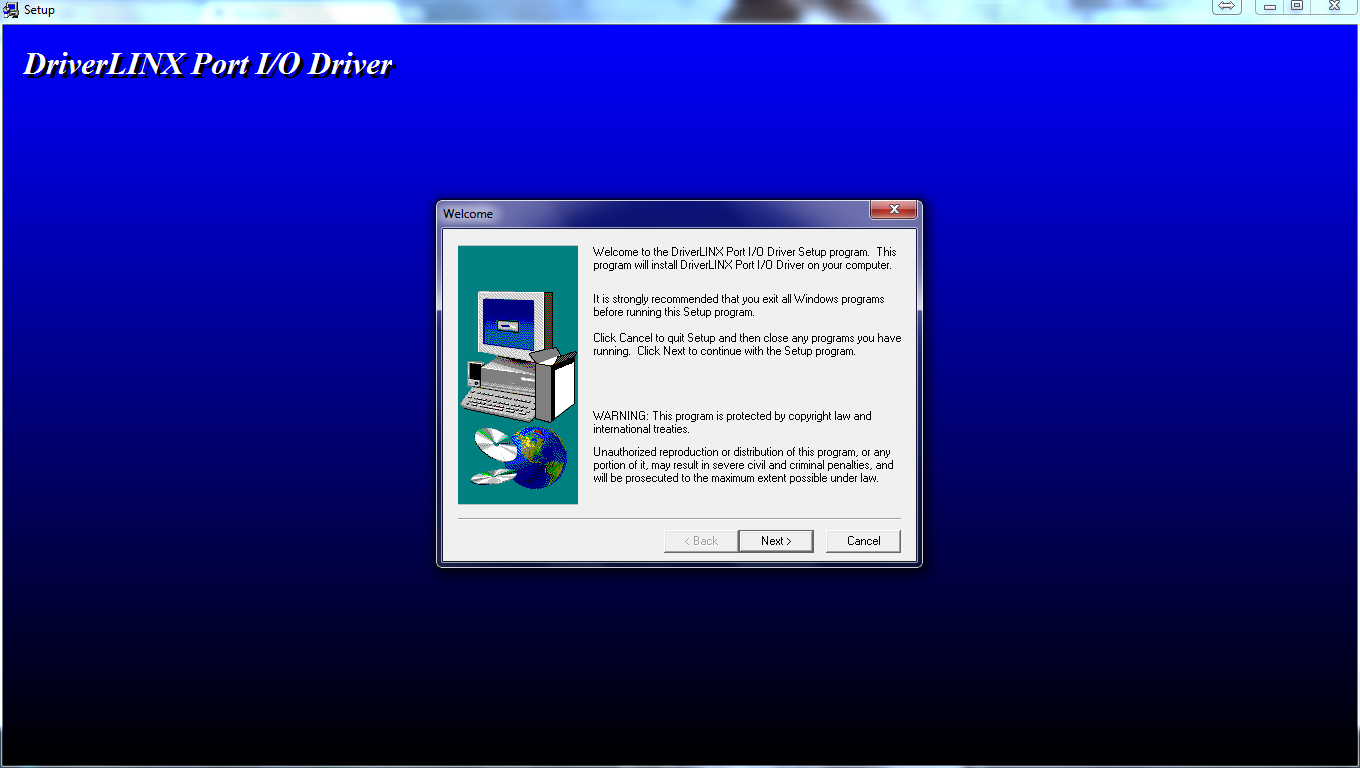Close the main Setup window
This screenshot has width=1360, height=768.
point(1334,7)
